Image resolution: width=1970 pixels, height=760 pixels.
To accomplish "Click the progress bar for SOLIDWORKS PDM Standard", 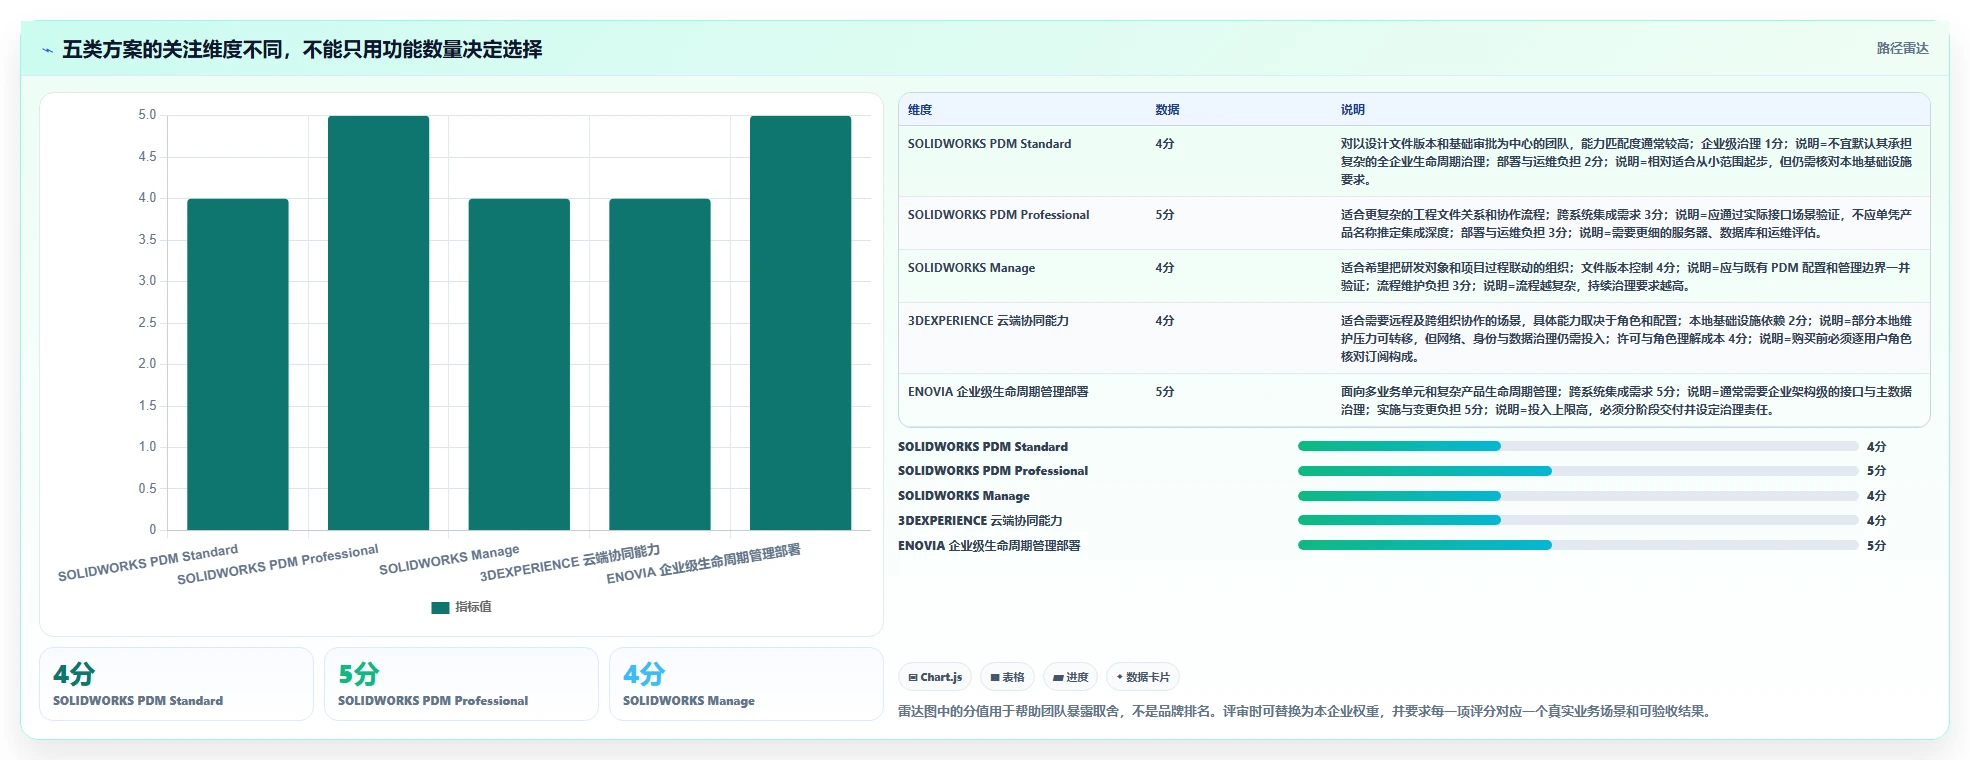I will click(x=1578, y=446).
